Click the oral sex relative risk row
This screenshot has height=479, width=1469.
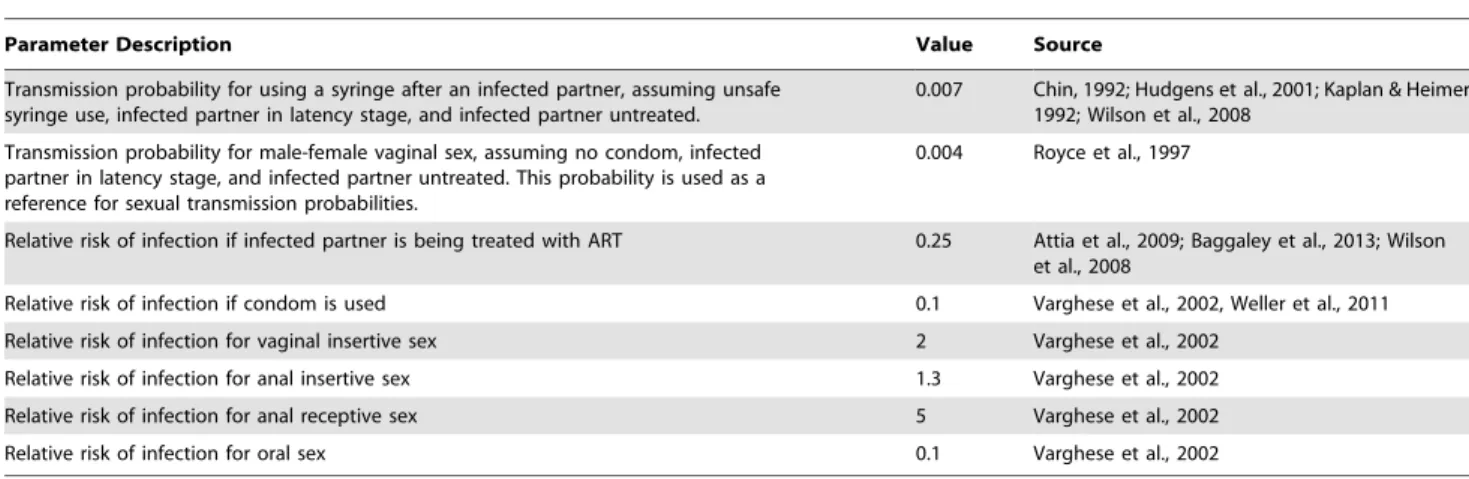pyautogui.click(x=734, y=453)
